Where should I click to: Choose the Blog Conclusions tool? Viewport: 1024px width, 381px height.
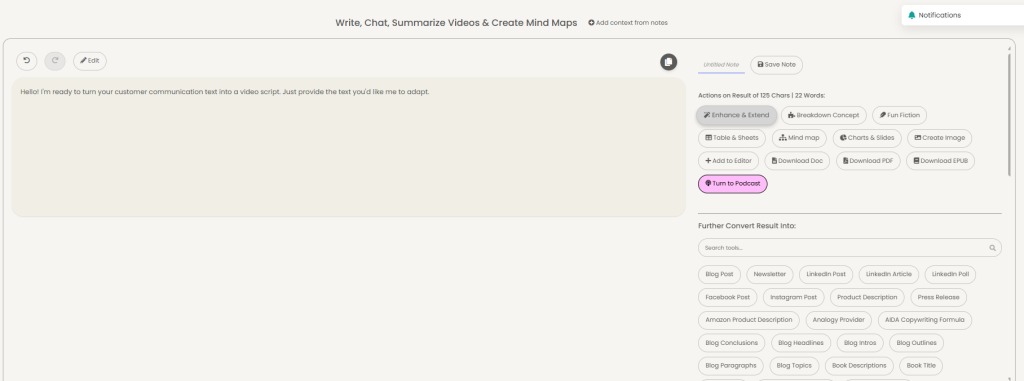pyautogui.click(x=731, y=343)
